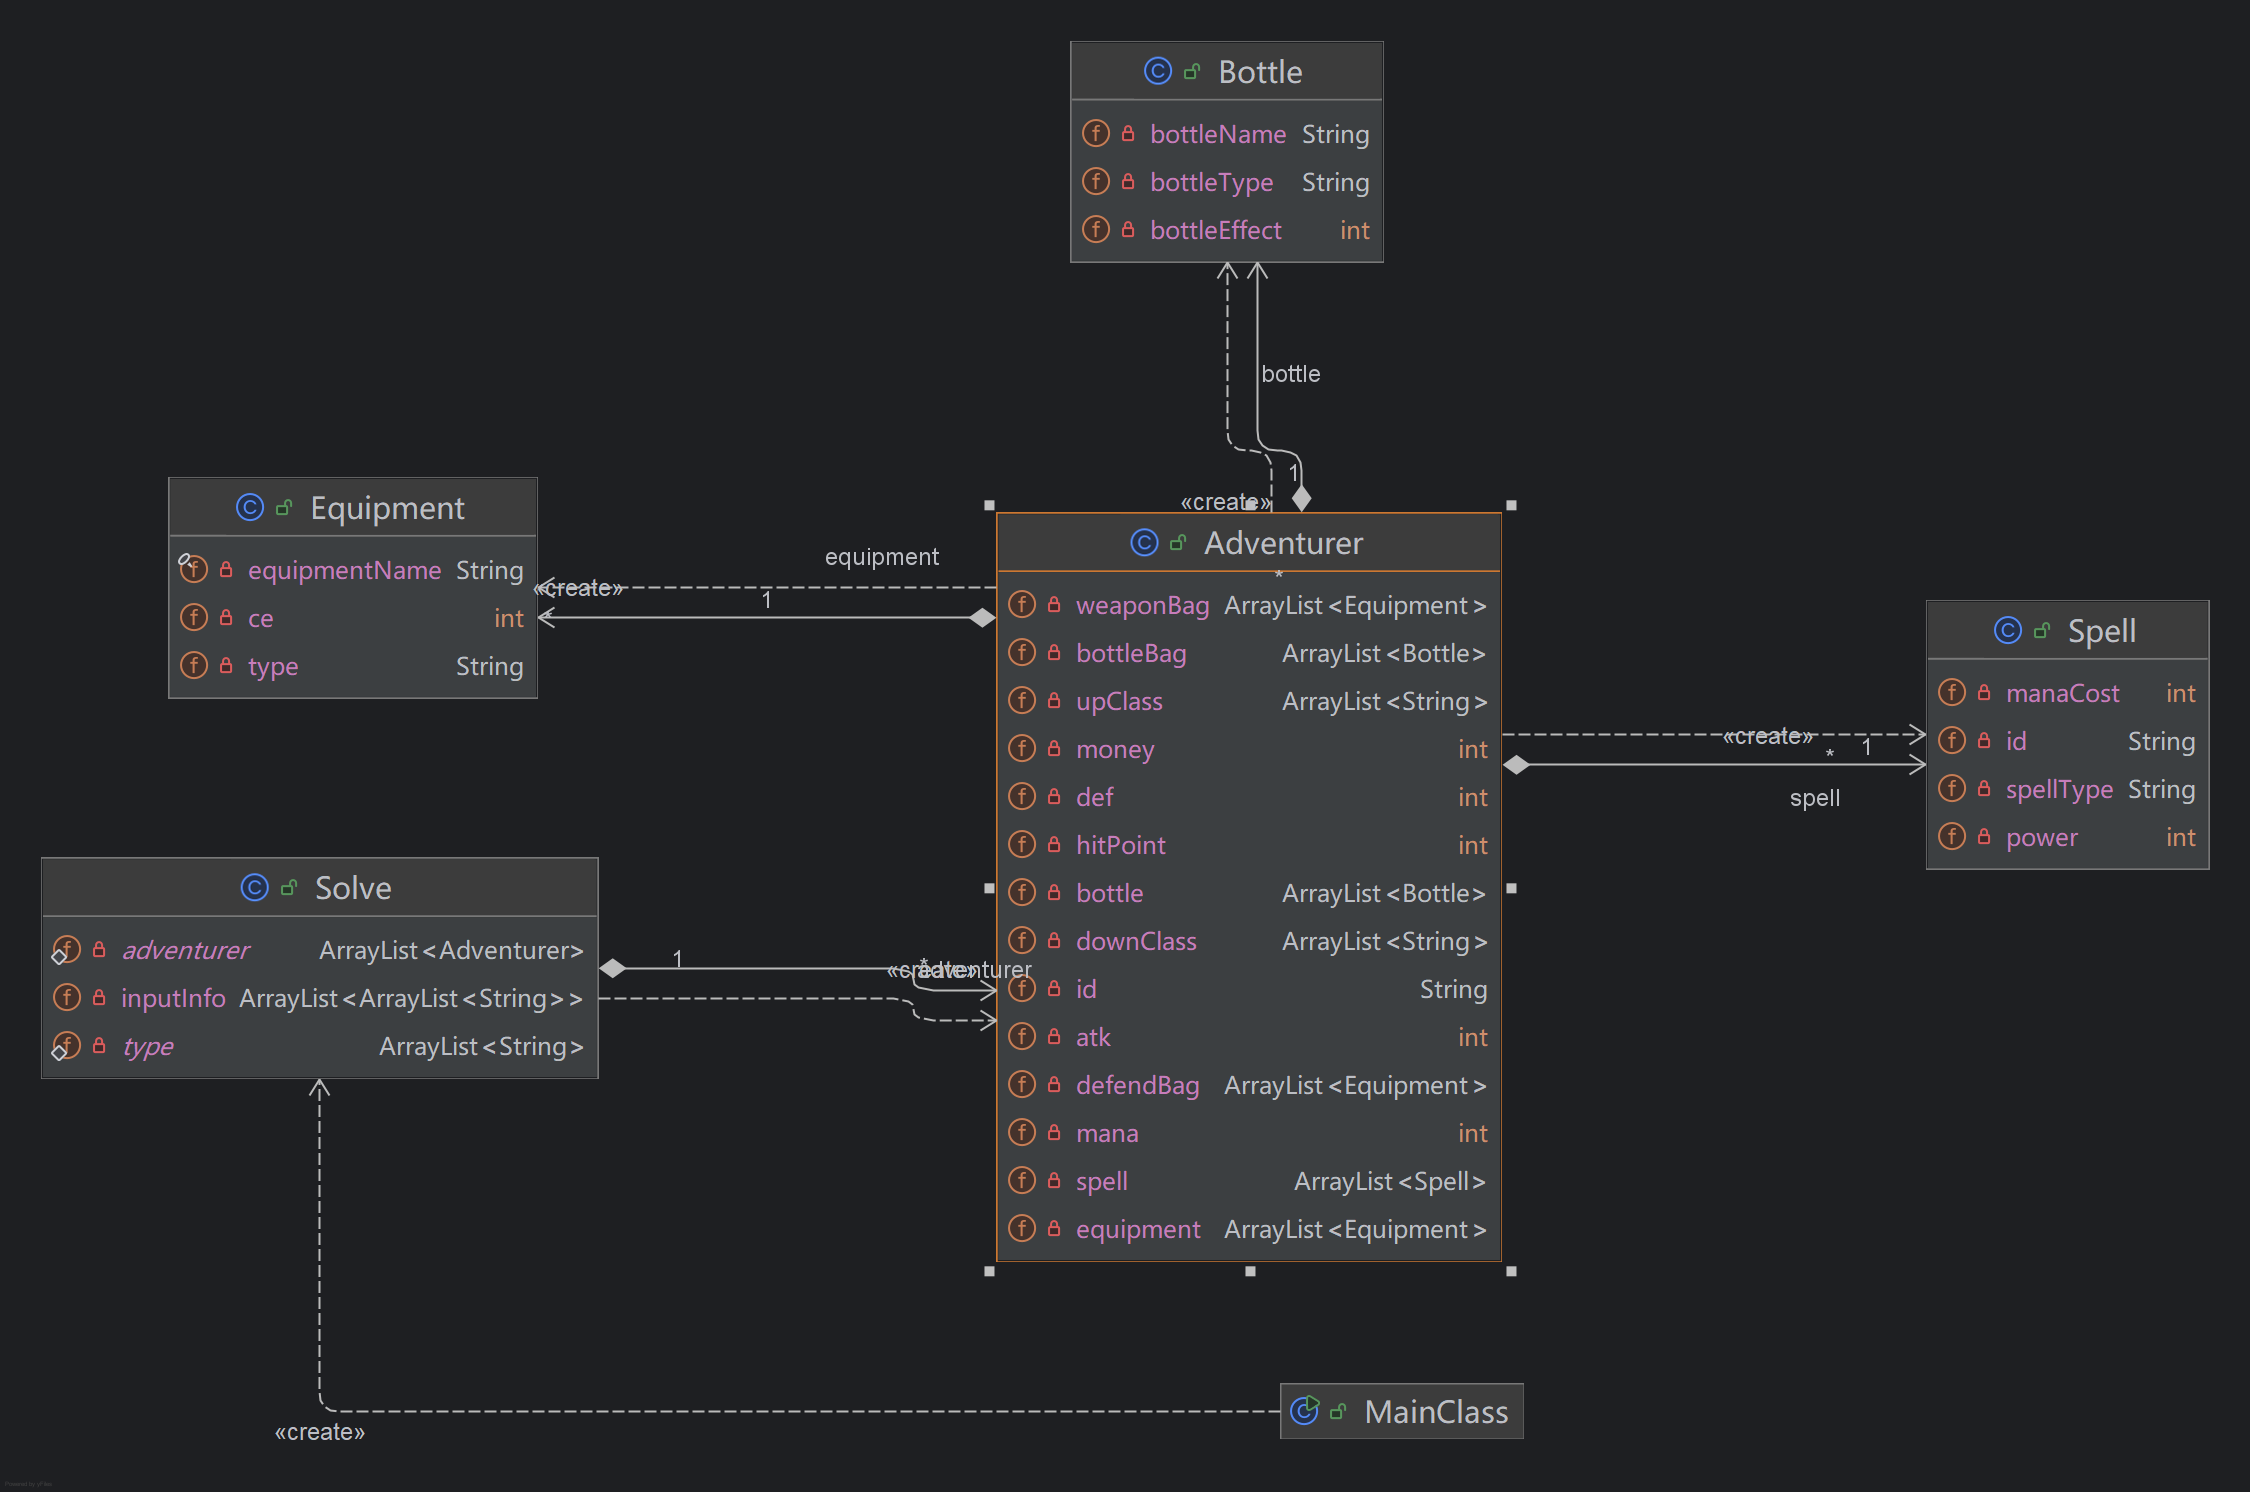Select the hitPoint field in Adventurer
Screen dimensions: 2250x1492
click(1120, 845)
